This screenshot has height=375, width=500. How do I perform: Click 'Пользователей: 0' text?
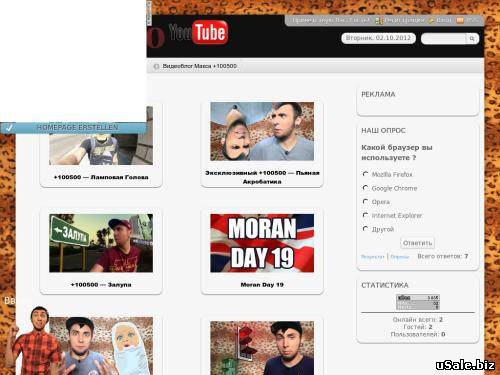418,334
